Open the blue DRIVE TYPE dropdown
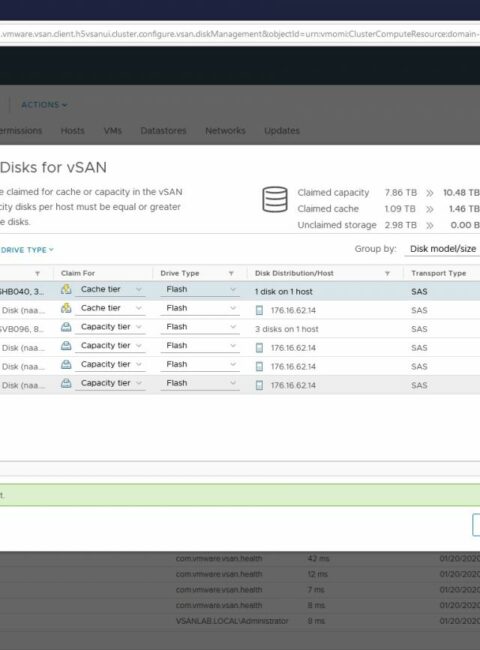Image resolution: width=480 pixels, height=650 pixels. click(x=27, y=250)
